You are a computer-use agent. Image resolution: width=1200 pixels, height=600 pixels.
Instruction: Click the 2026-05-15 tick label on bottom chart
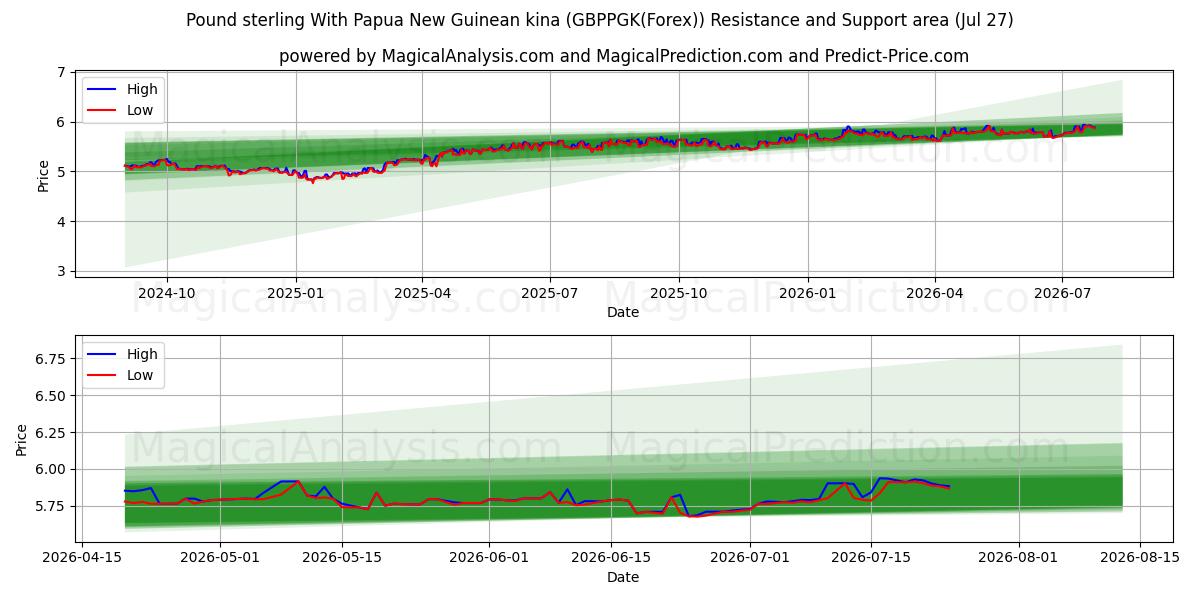[343, 558]
